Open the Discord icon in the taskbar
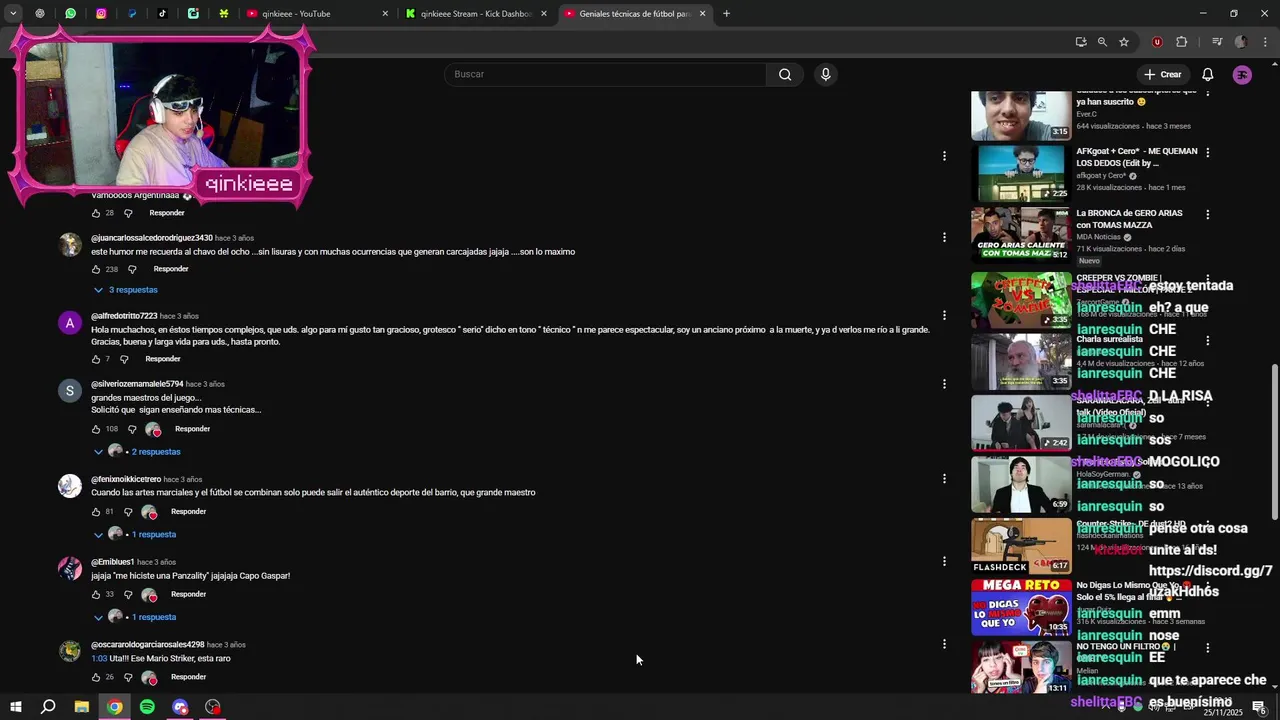 coord(180,707)
